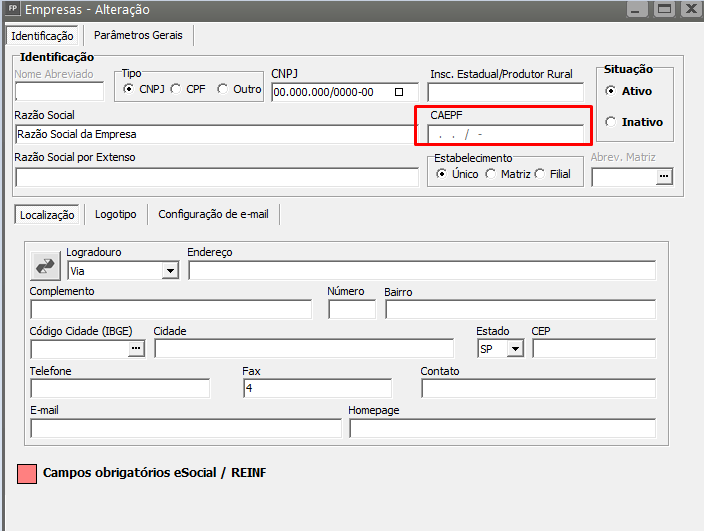Open the Logotipo tab
Viewport: 704px width, 531px height.
[116, 214]
